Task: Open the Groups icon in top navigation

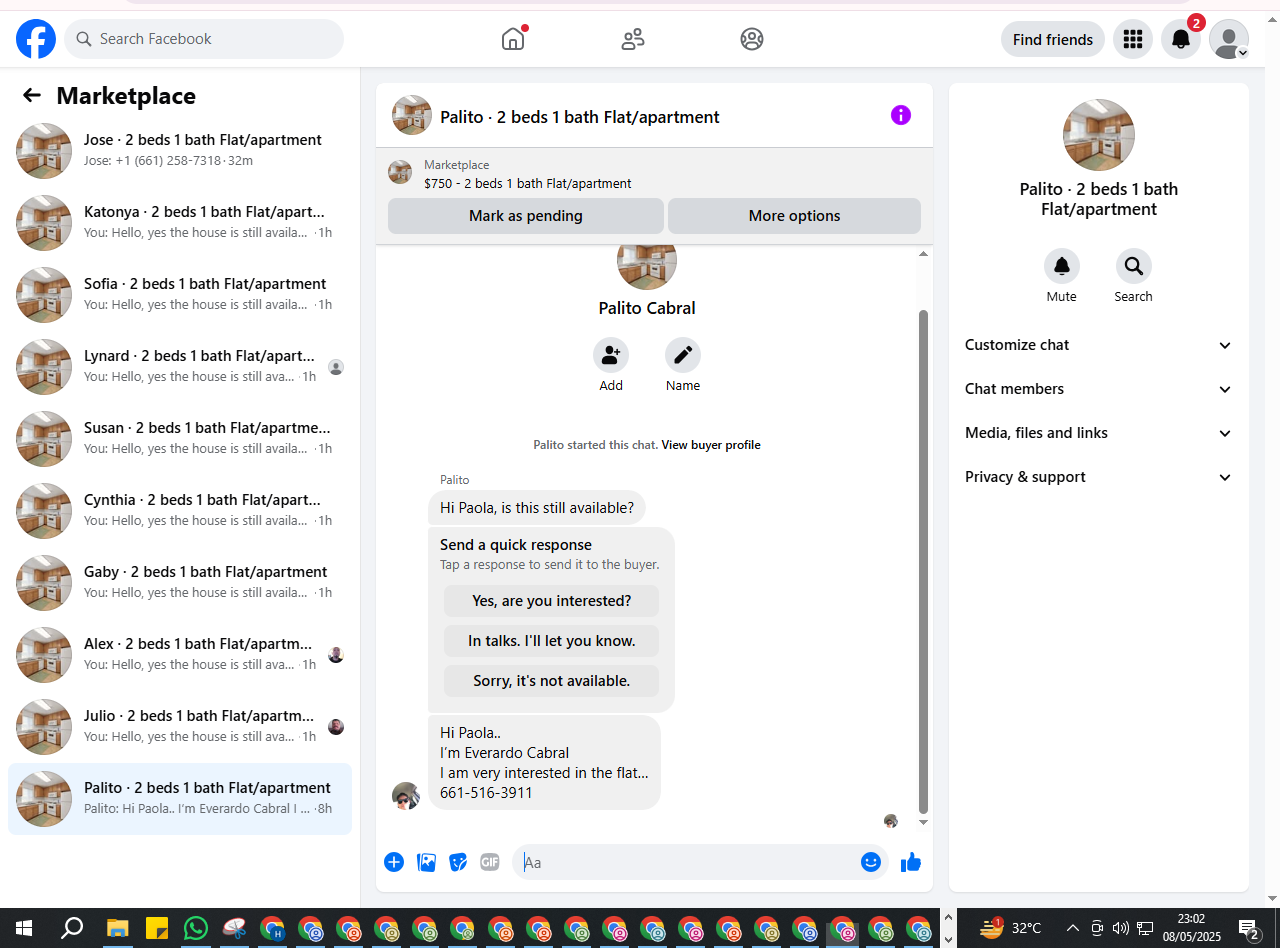Action: tap(752, 39)
